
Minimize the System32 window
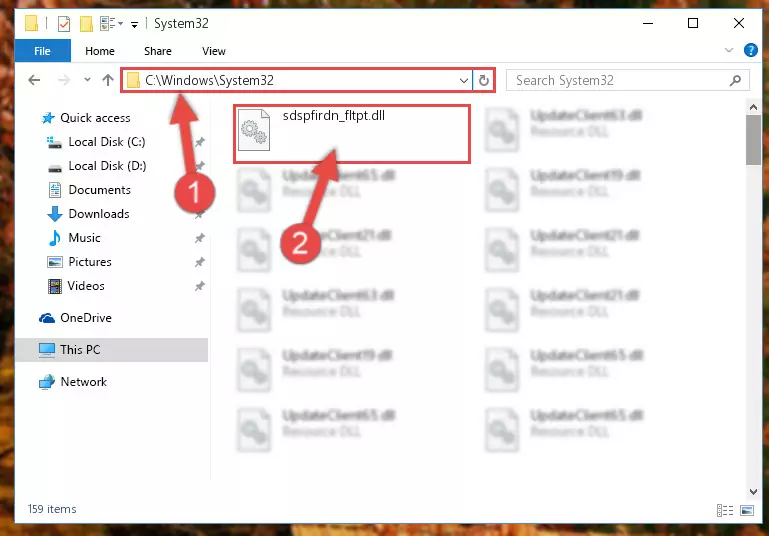click(648, 23)
